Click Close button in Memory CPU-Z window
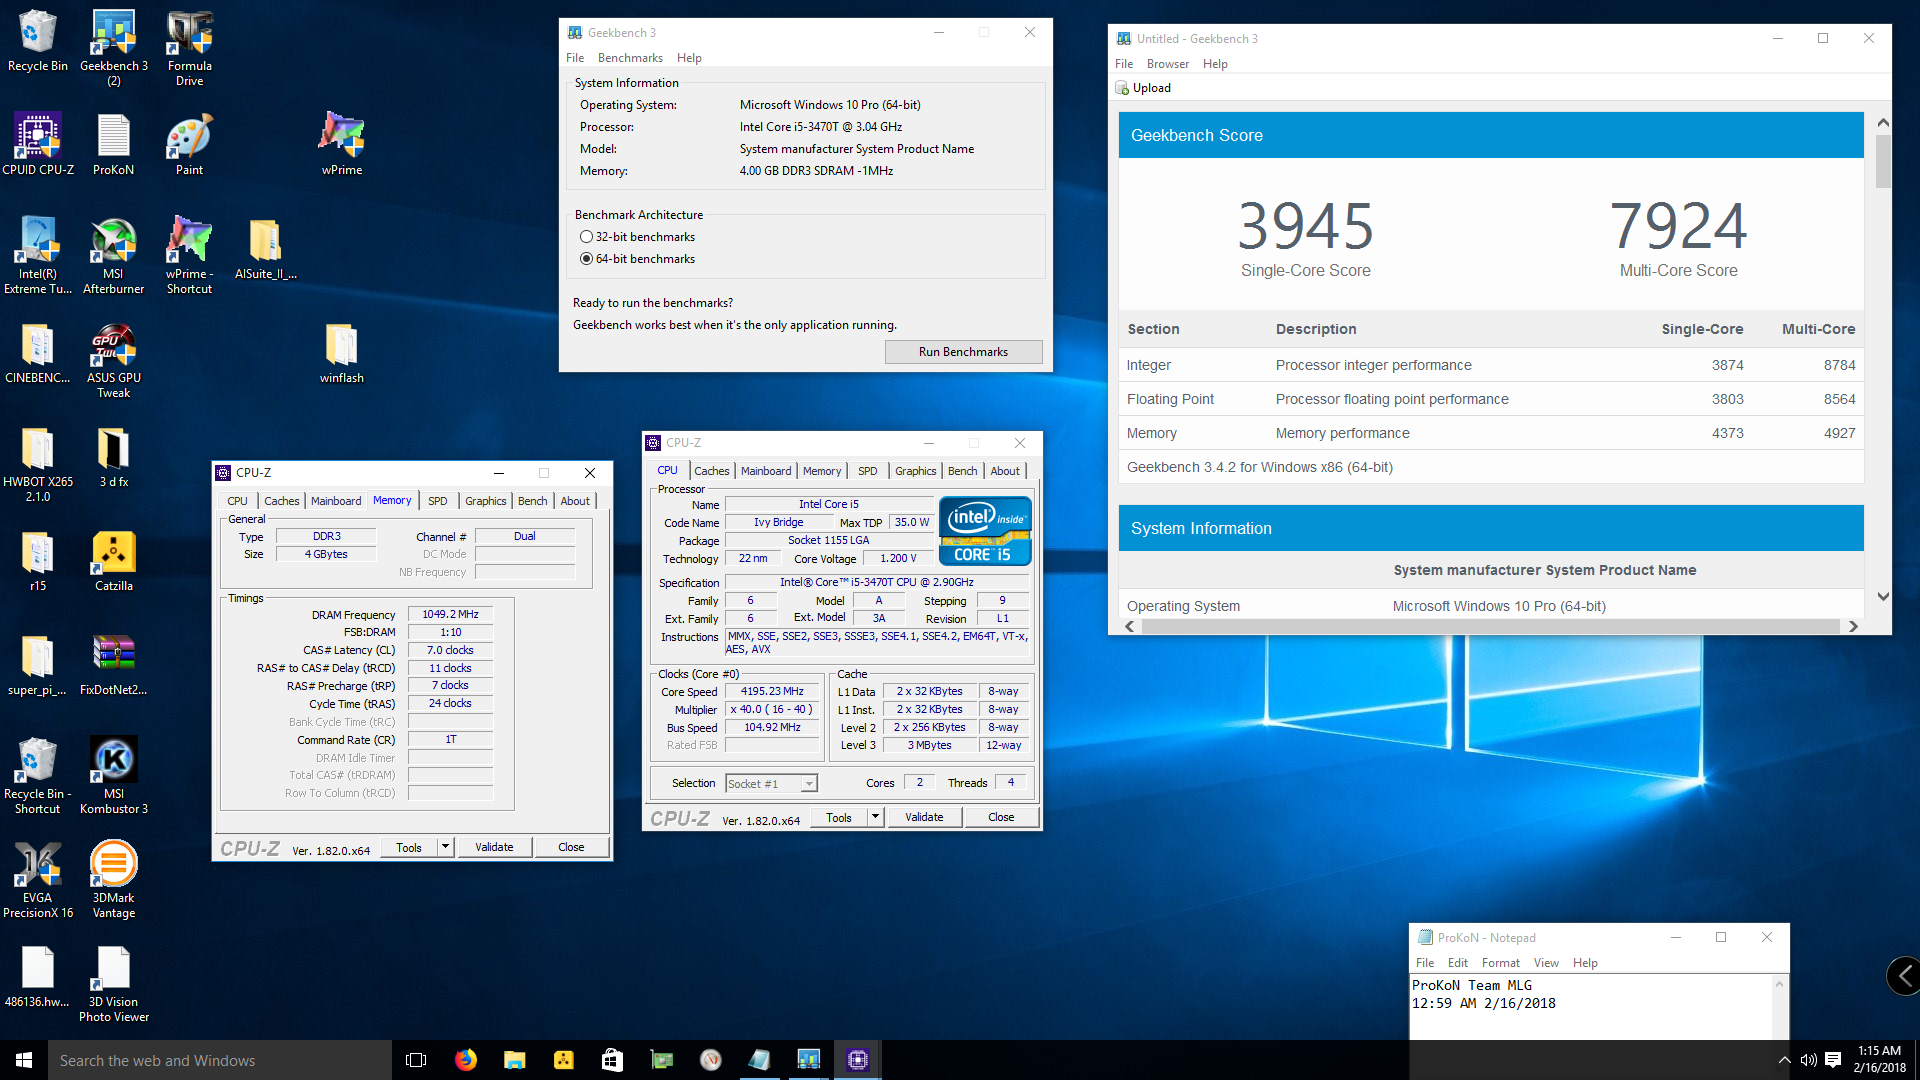 (571, 847)
